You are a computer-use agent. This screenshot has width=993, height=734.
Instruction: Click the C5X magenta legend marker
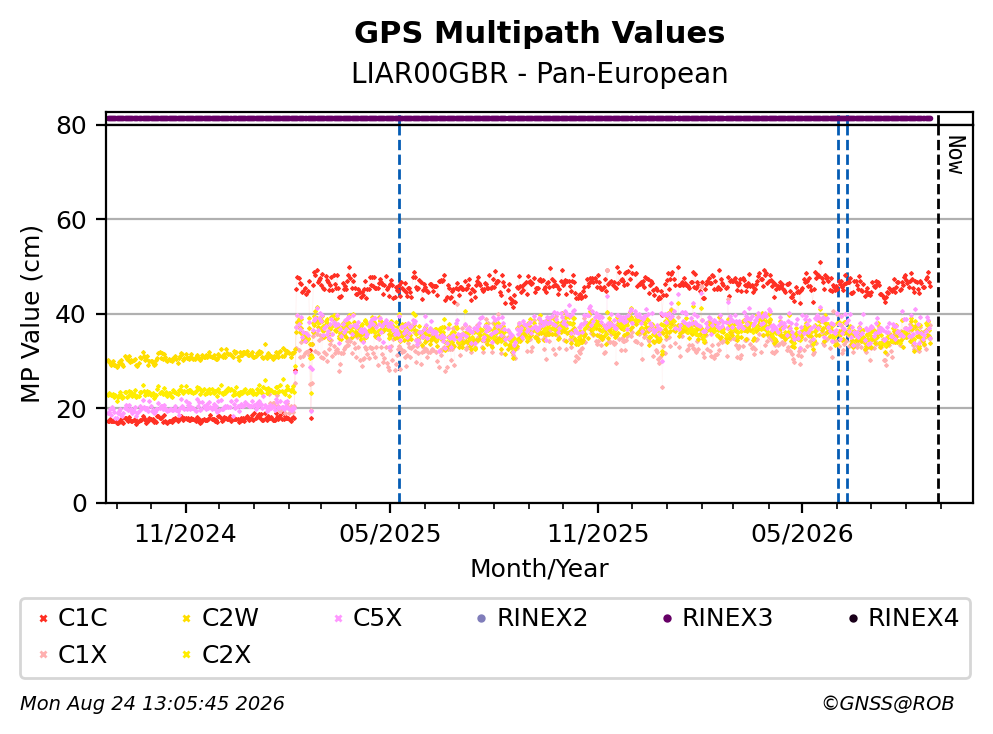point(338,618)
